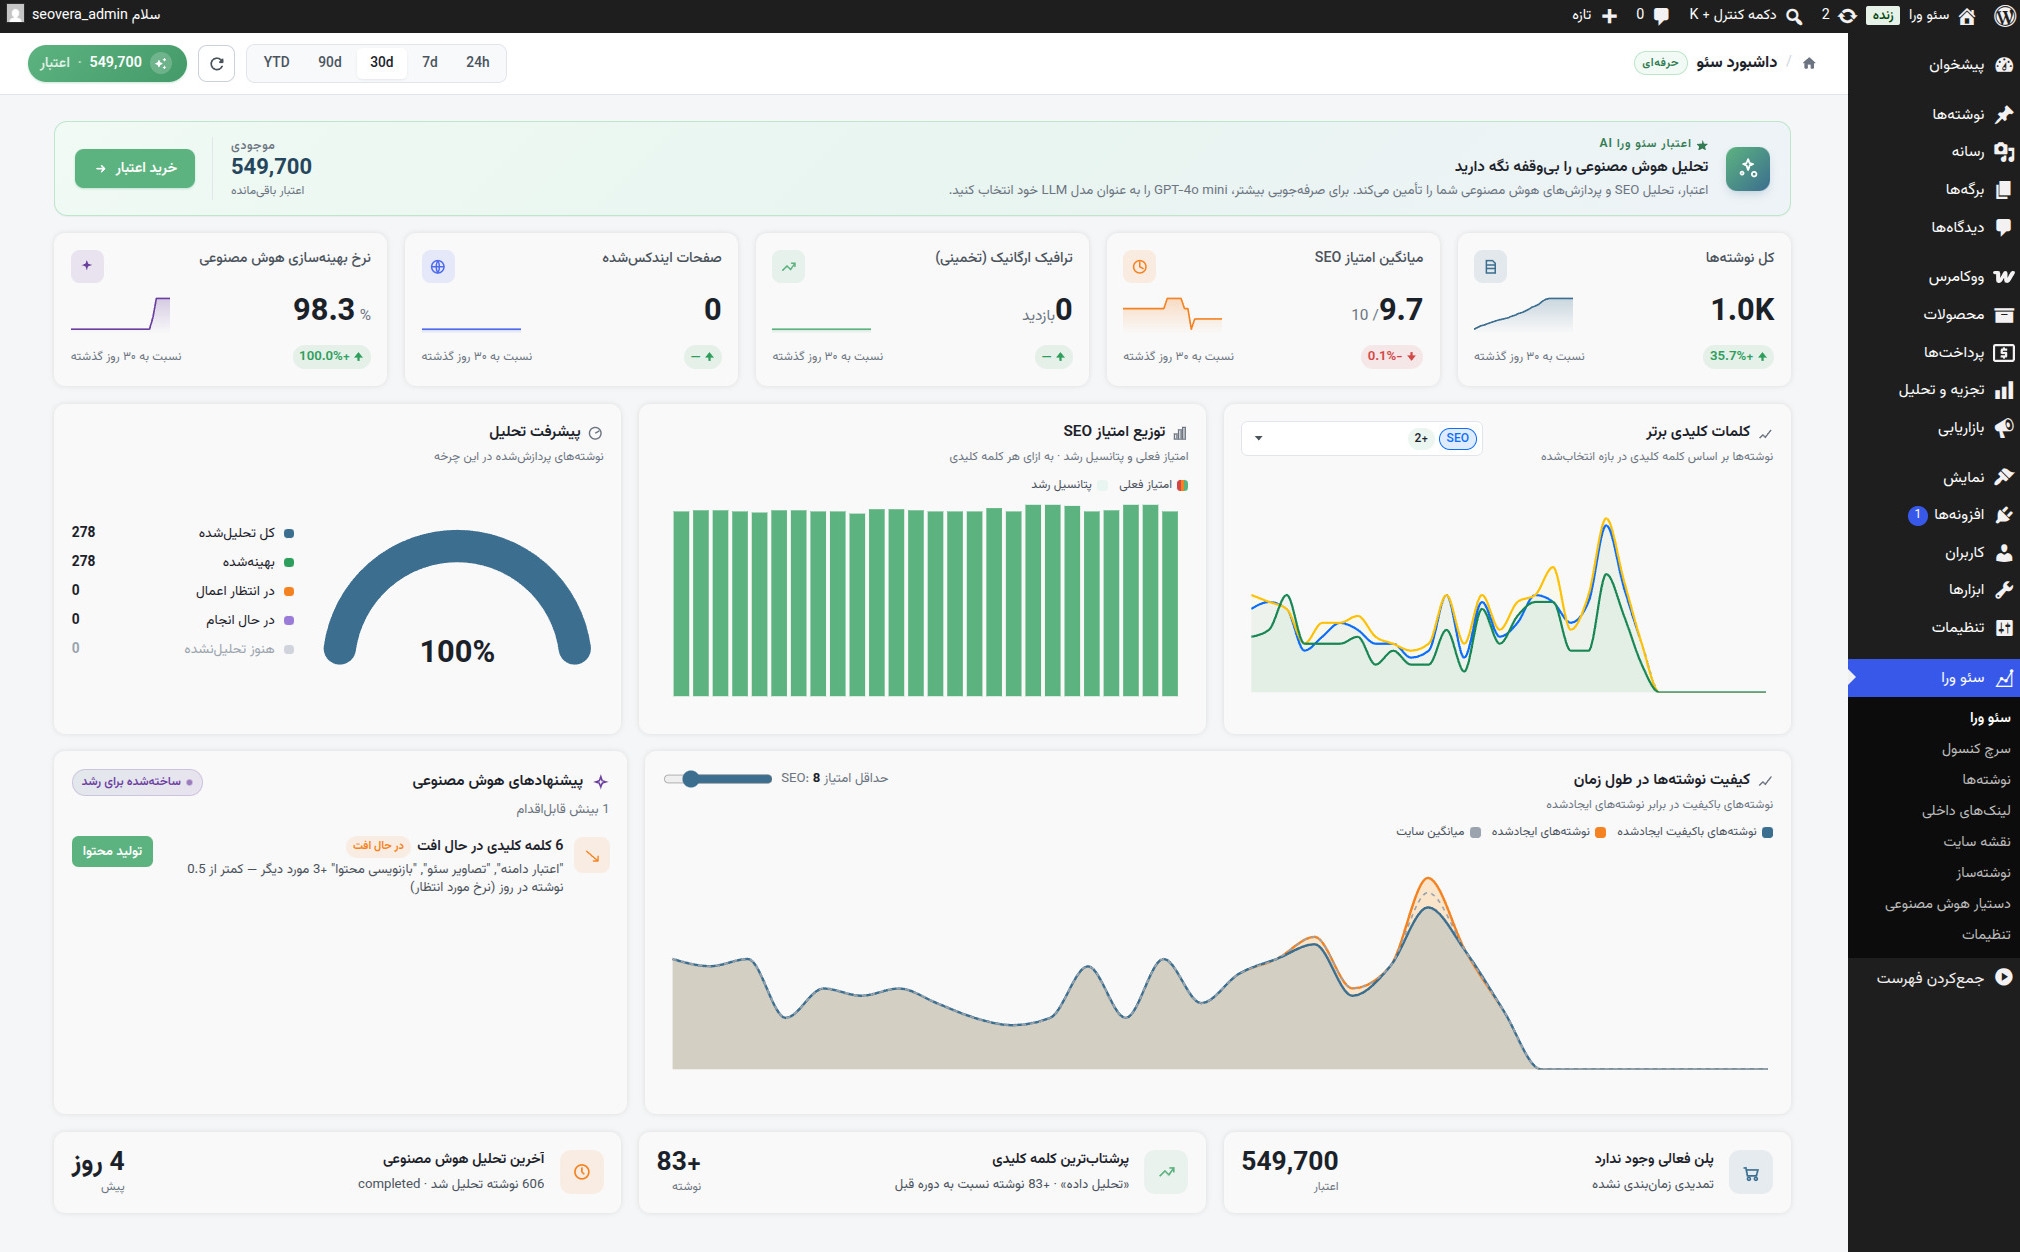2020x1252 pixels.
Task: Toggle the pending apply legend entry
Action: (244, 591)
